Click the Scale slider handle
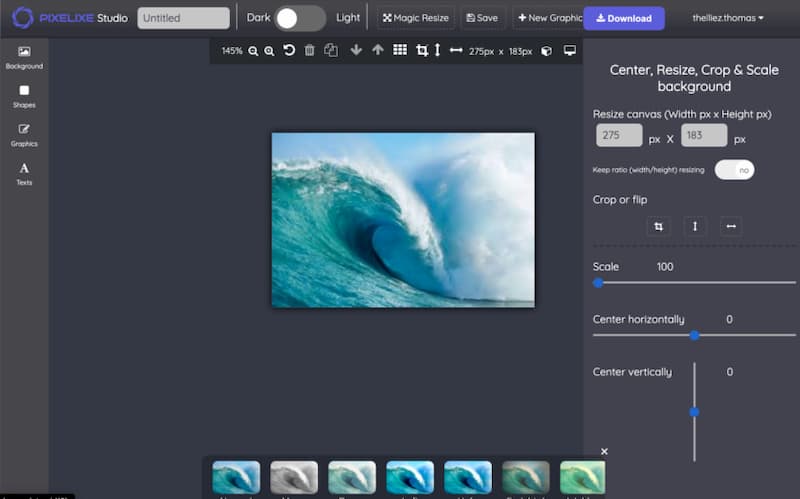The image size is (800, 499). (x=598, y=283)
